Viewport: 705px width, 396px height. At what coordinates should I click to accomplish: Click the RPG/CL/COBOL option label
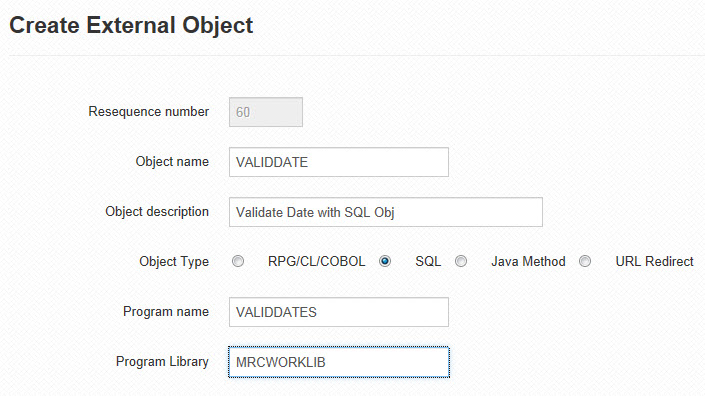tap(317, 262)
